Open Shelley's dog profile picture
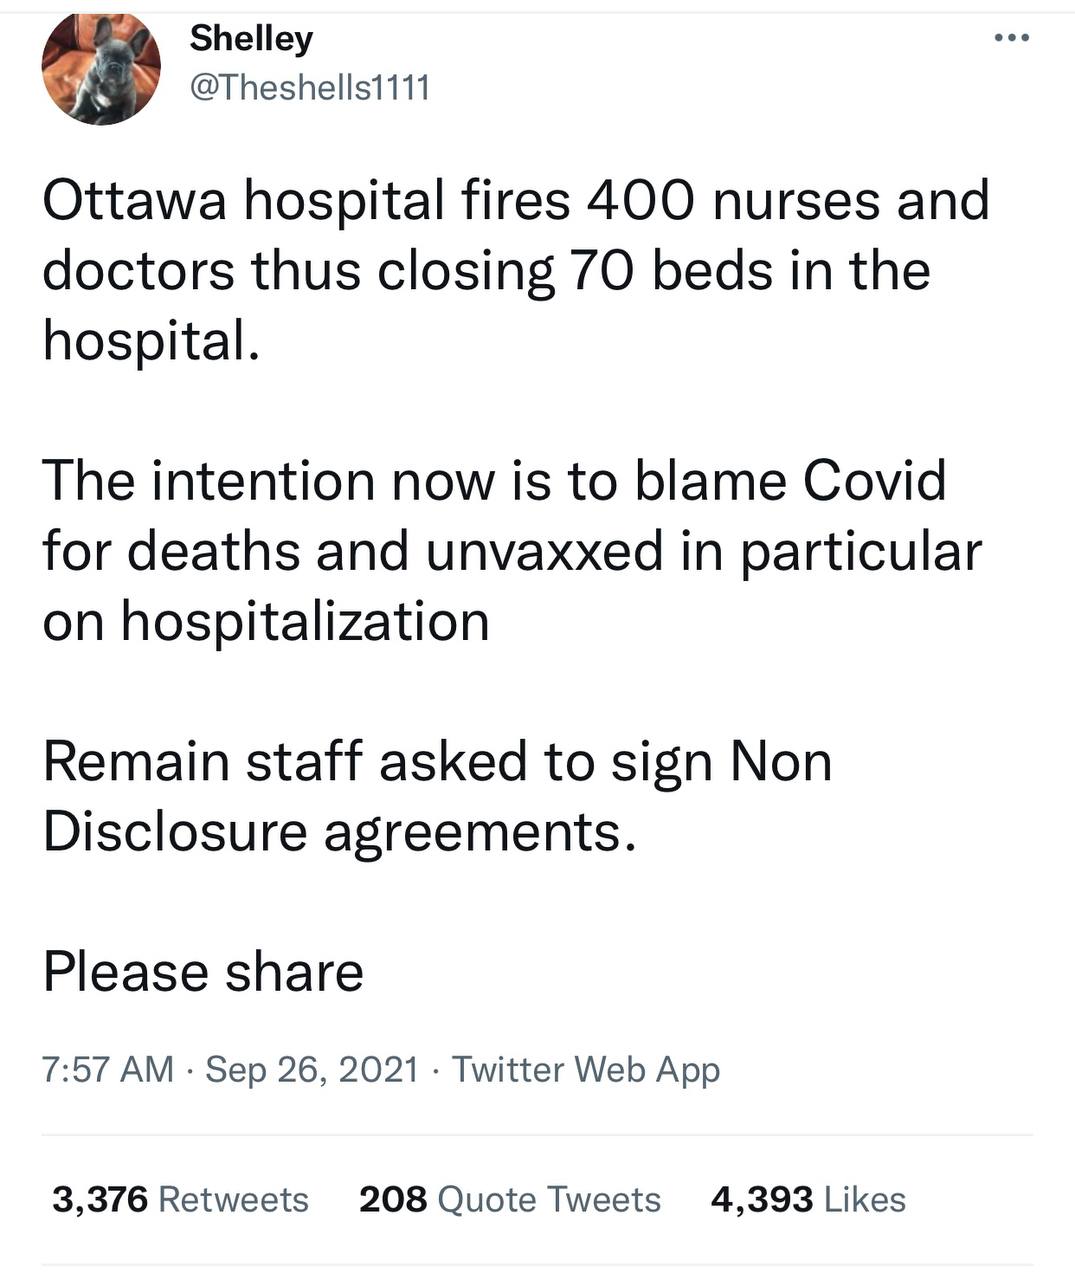Viewport: 1075px width, 1280px height. (100, 67)
